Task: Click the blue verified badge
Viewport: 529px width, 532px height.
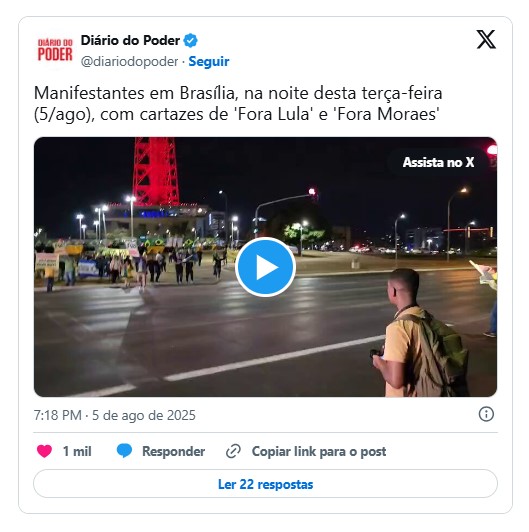Action: 190,41
